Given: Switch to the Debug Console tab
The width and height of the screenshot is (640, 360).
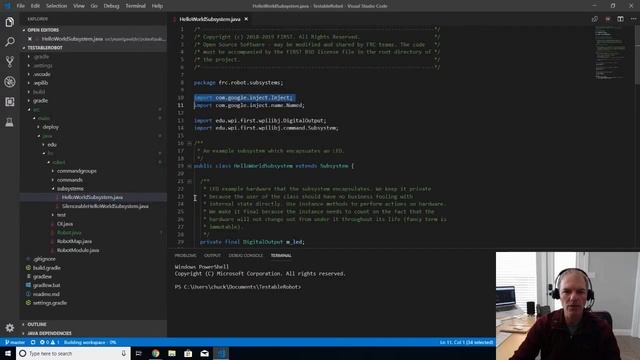Looking at the screenshot, I should tap(246, 256).
